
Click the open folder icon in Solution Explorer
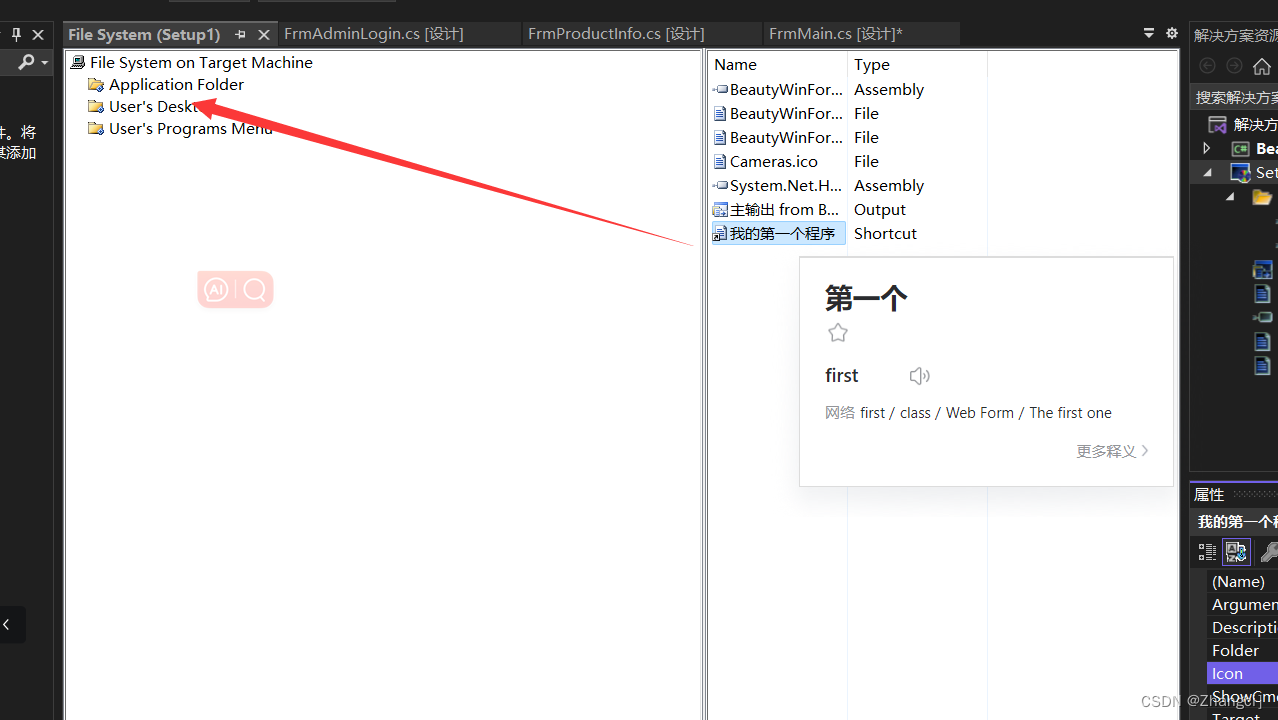pos(1262,197)
